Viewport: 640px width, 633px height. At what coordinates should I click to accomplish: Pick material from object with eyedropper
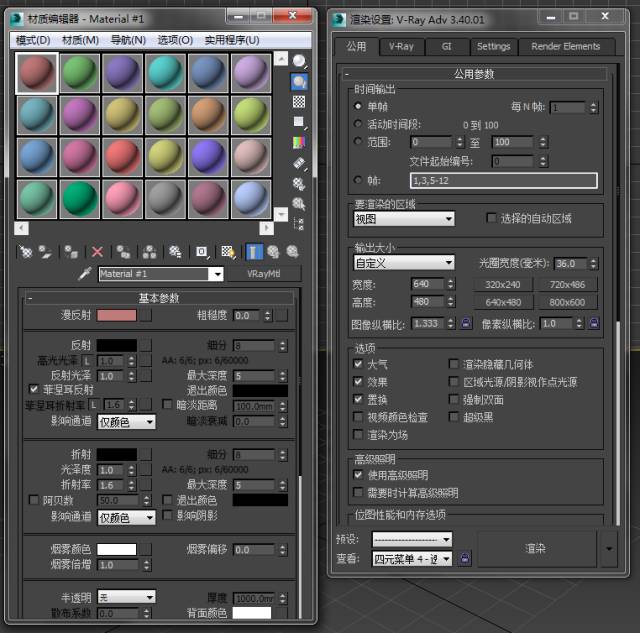point(86,274)
